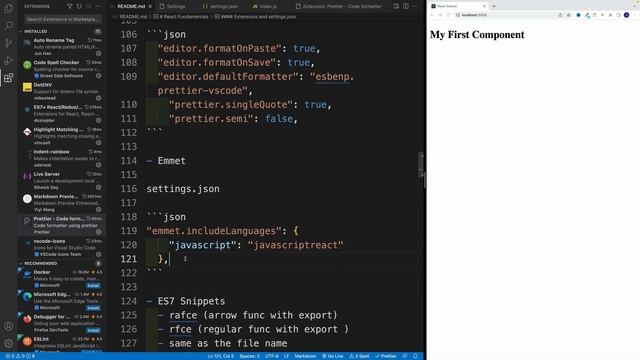Open editor more actions menu
This screenshot has width=640, height=360.
(416, 7)
